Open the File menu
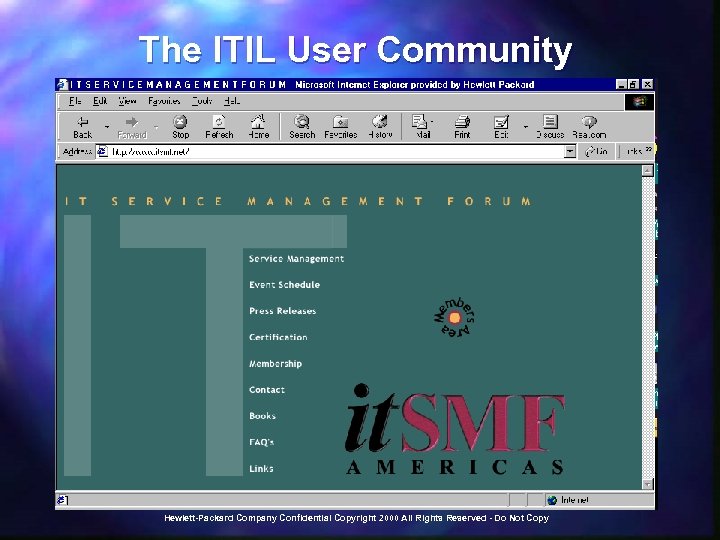 pyautogui.click(x=75, y=101)
